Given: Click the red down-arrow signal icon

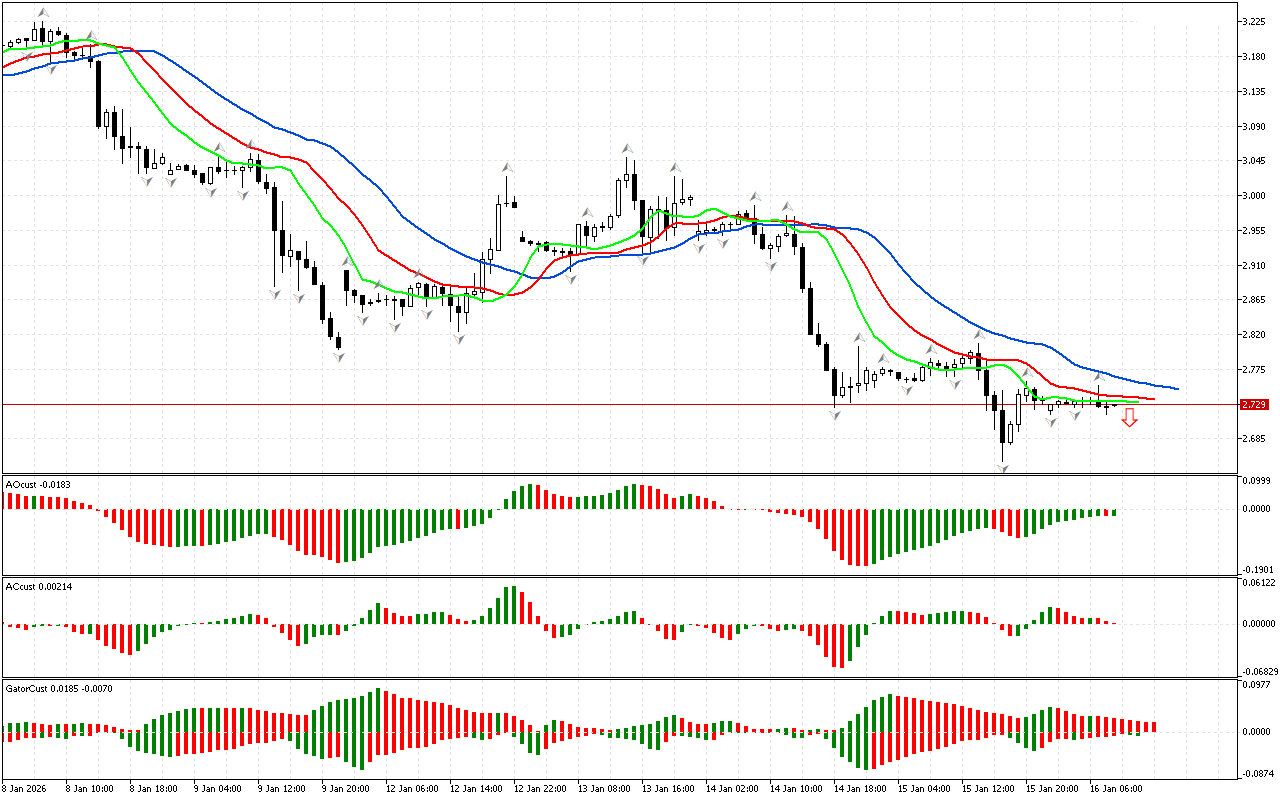Looking at the screenshot, I should [1129, 418].
